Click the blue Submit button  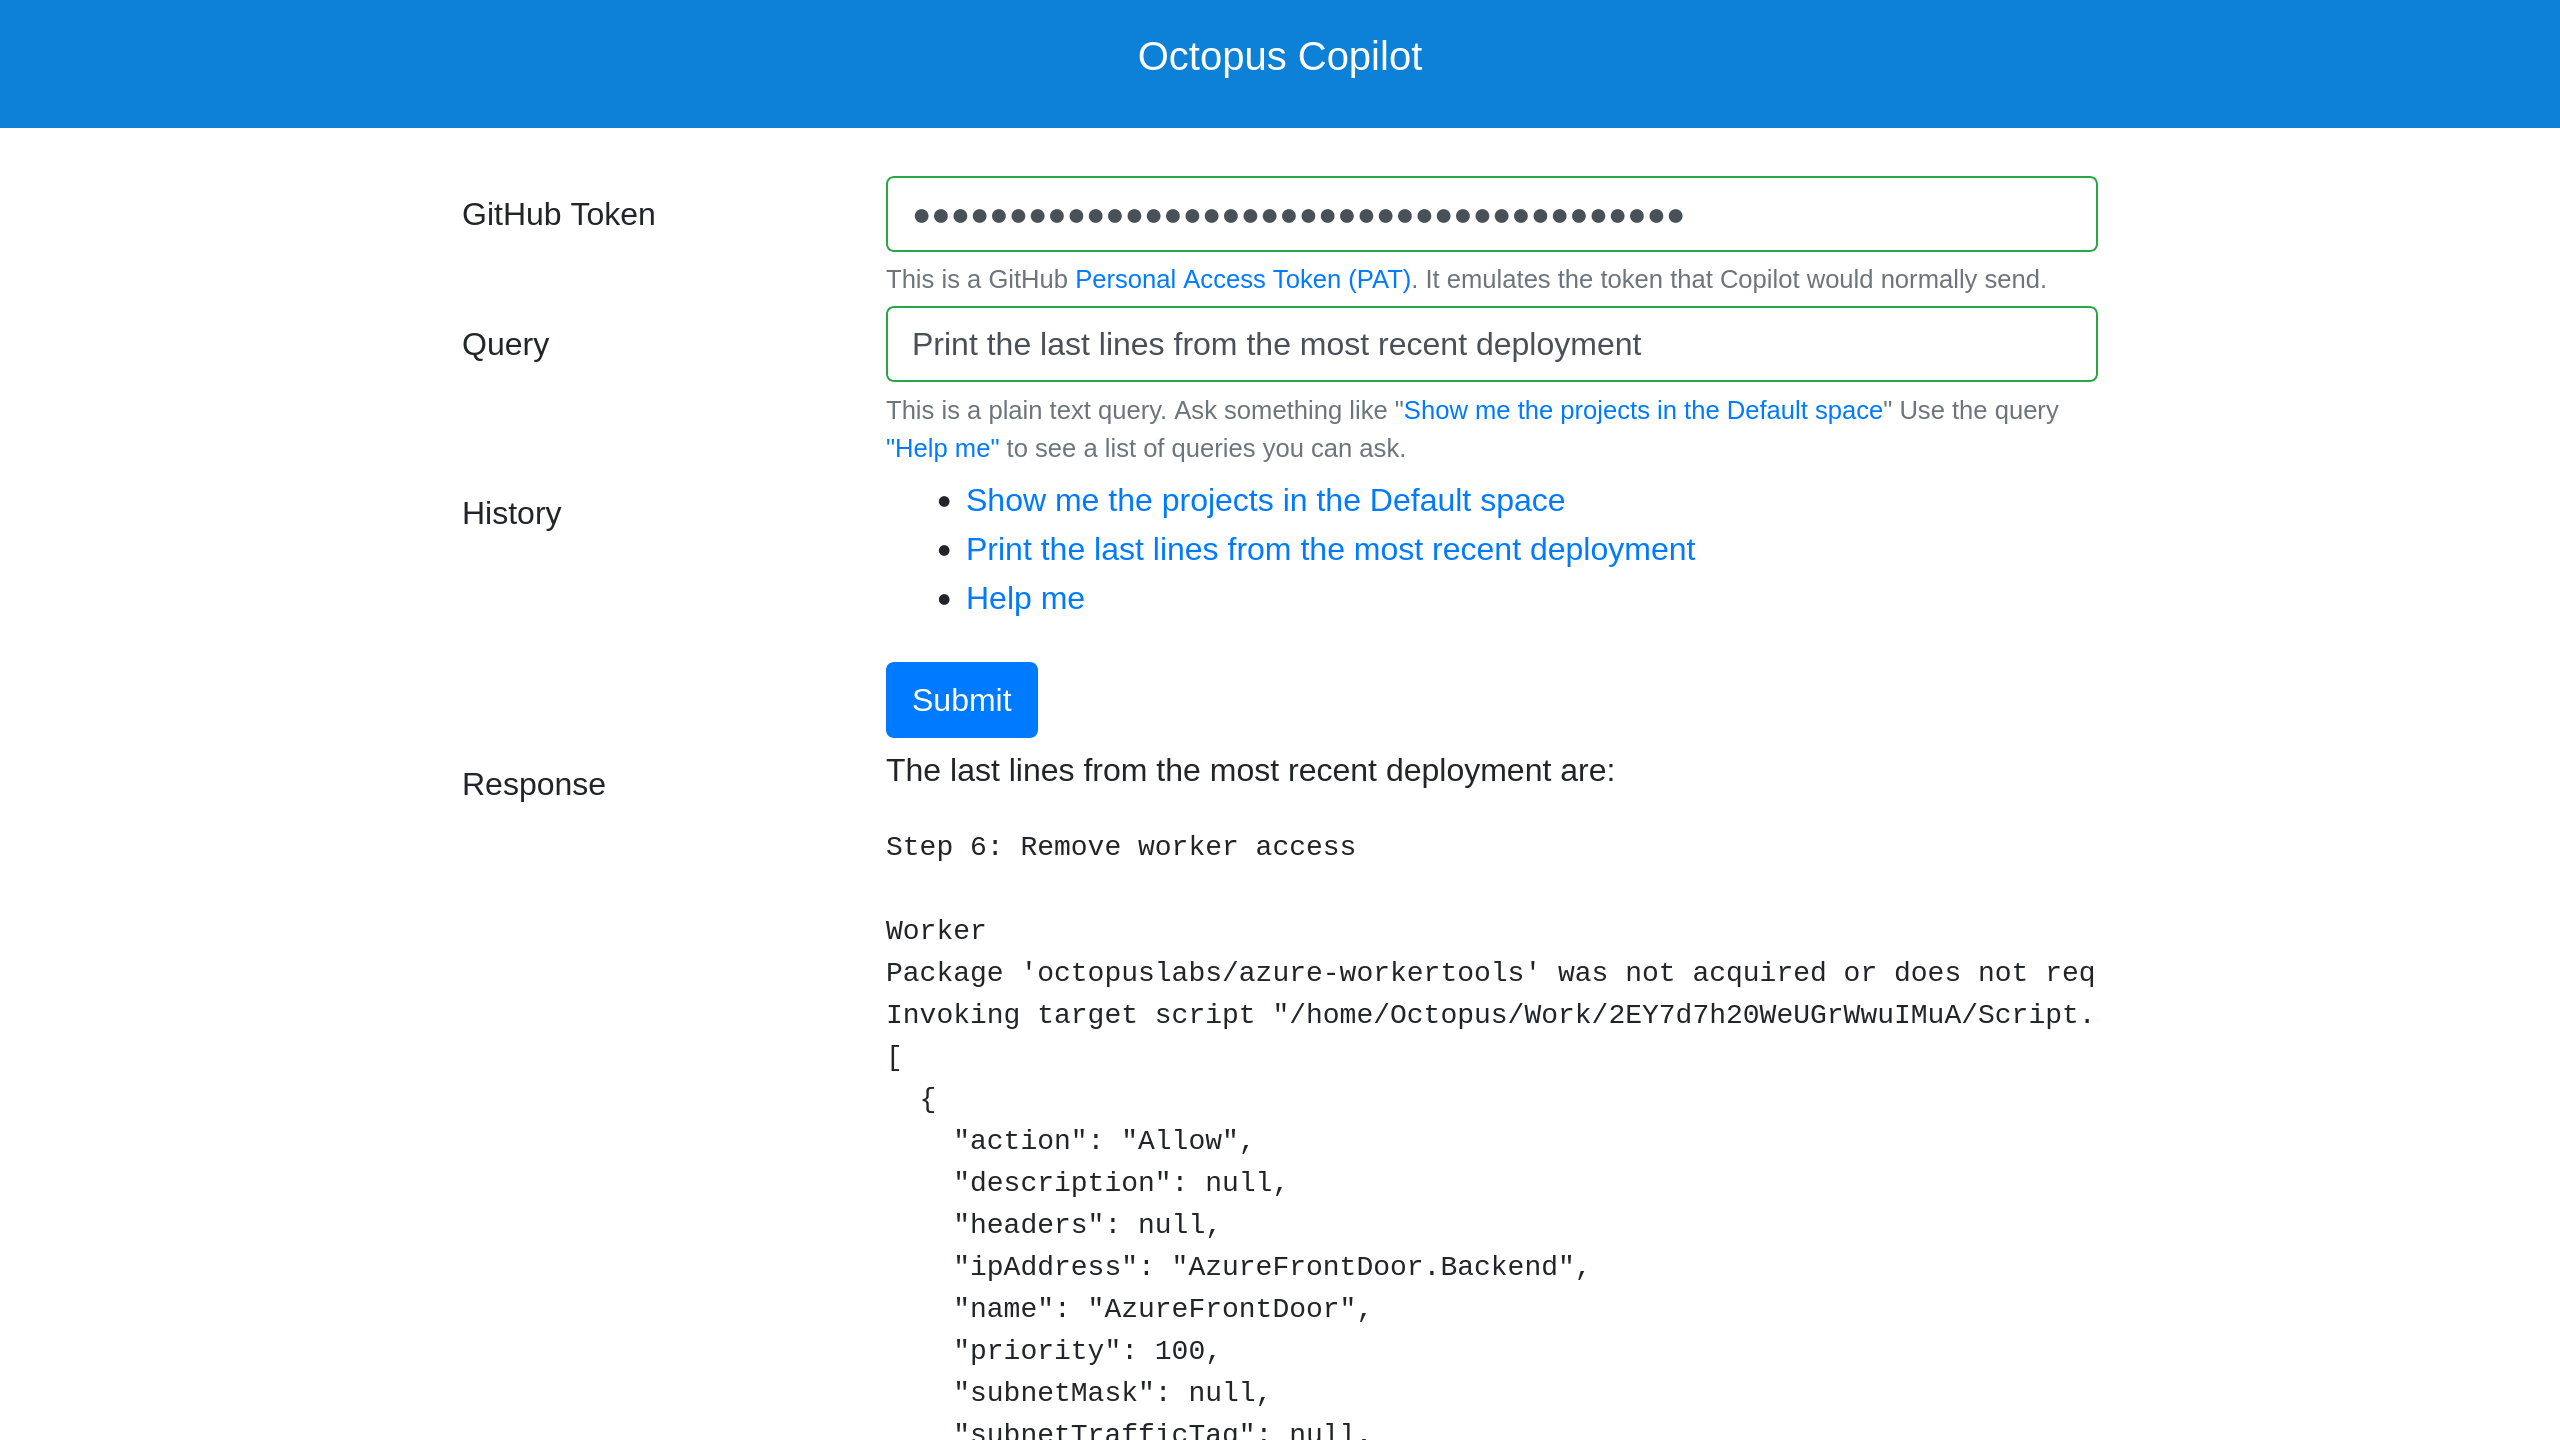[961, 700]
